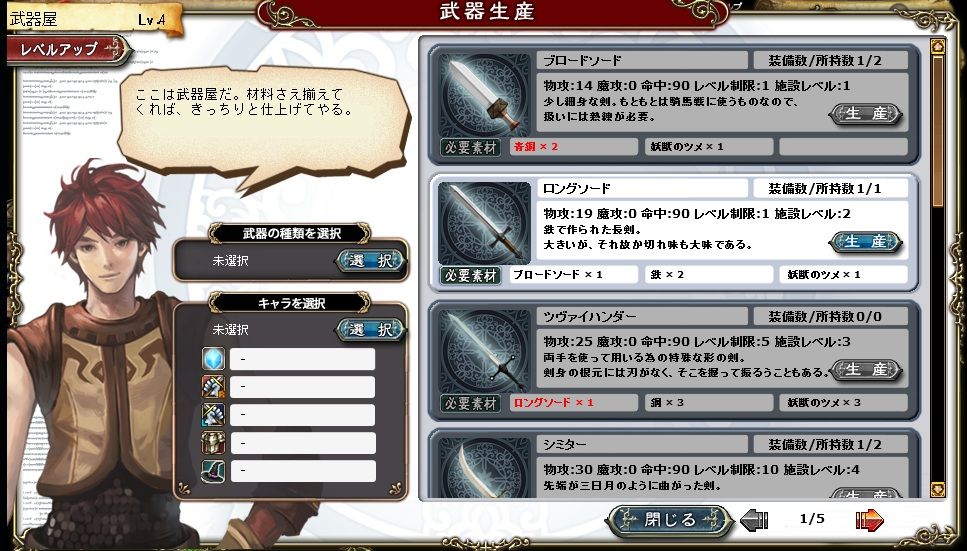Open weapon type 選択 selector

point(371,261)
